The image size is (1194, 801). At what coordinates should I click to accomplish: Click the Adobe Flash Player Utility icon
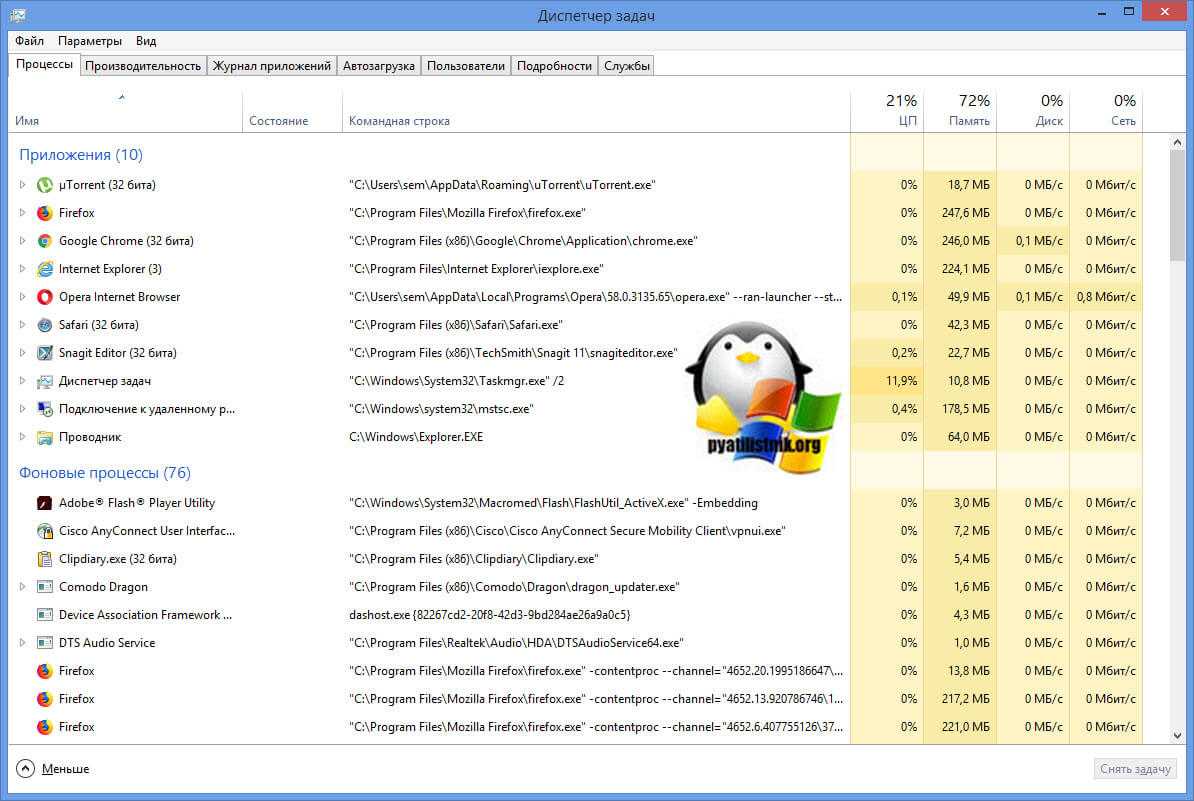pos(44,503)
